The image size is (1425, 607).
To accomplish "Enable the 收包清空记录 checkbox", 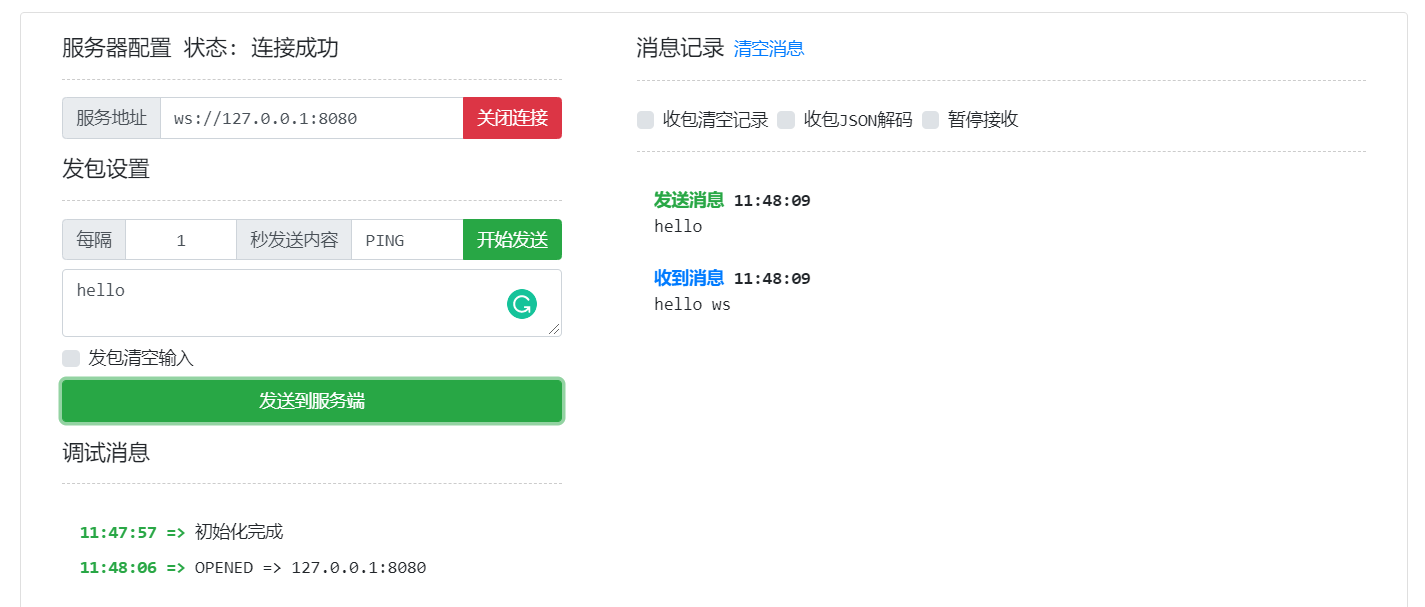I will (x=646, y=120).
